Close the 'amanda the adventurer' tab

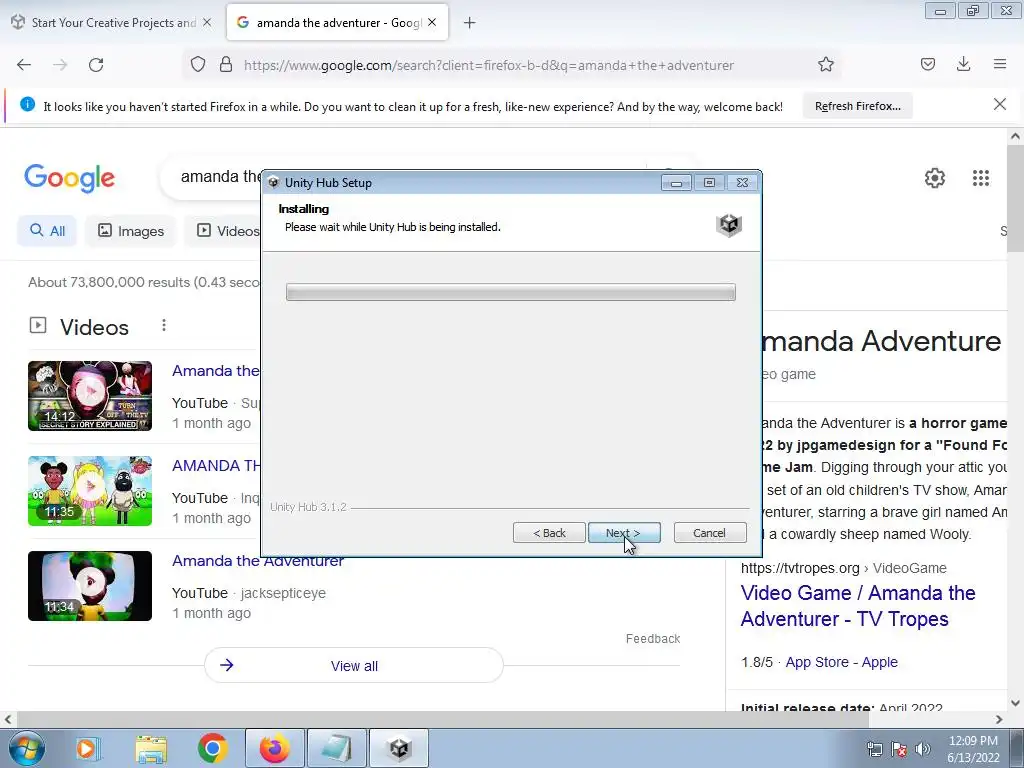coord(432,22)
